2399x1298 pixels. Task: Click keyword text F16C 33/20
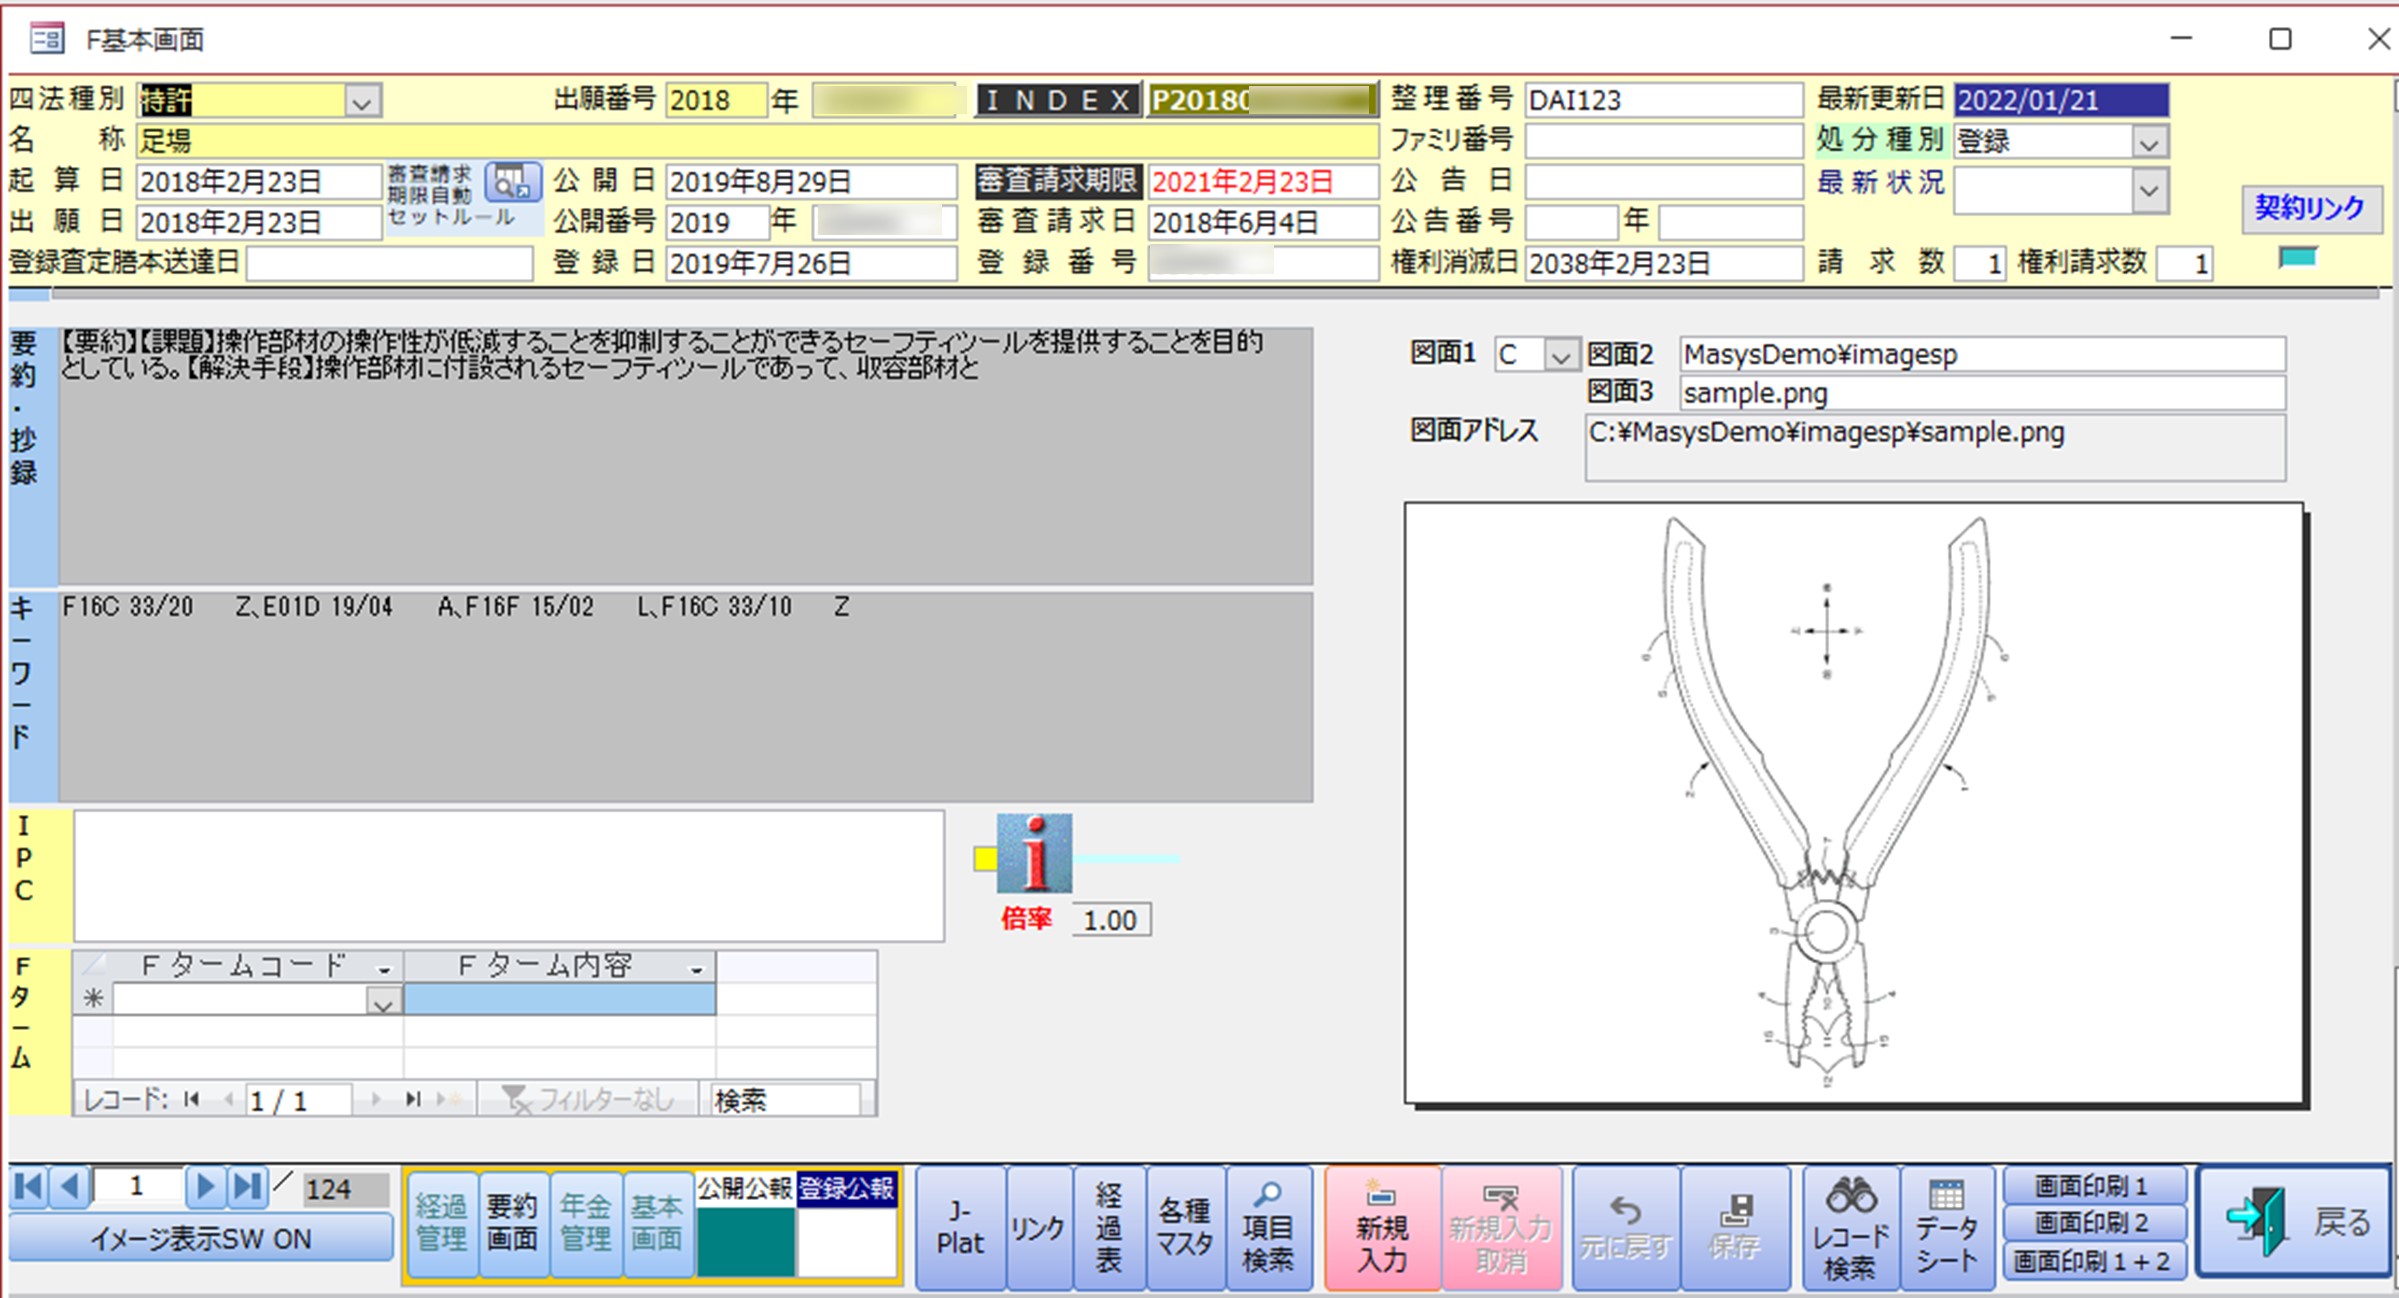pos(128,607)
